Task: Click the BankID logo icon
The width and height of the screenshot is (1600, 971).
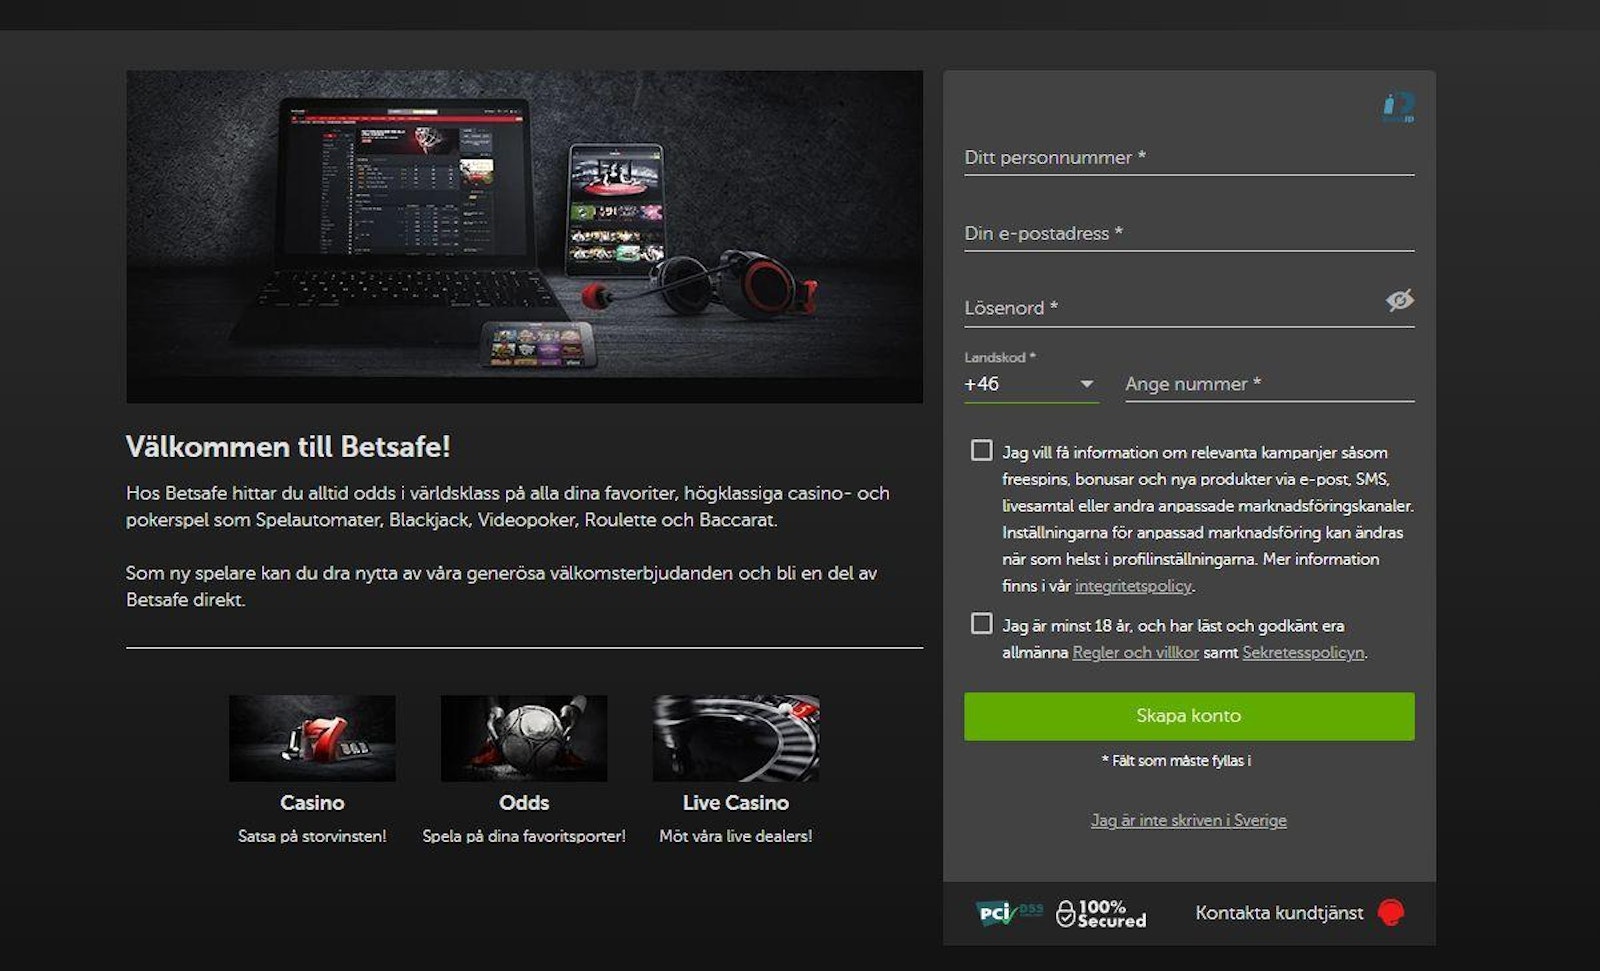Action: (x=1399, y=107)
